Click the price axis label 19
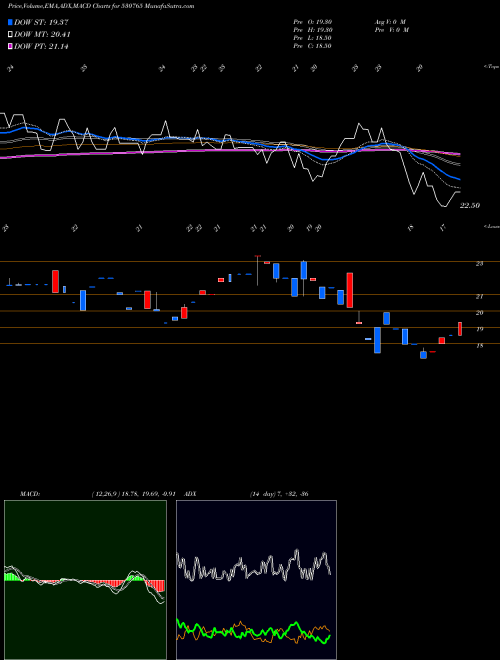 (x=479, y=329)
